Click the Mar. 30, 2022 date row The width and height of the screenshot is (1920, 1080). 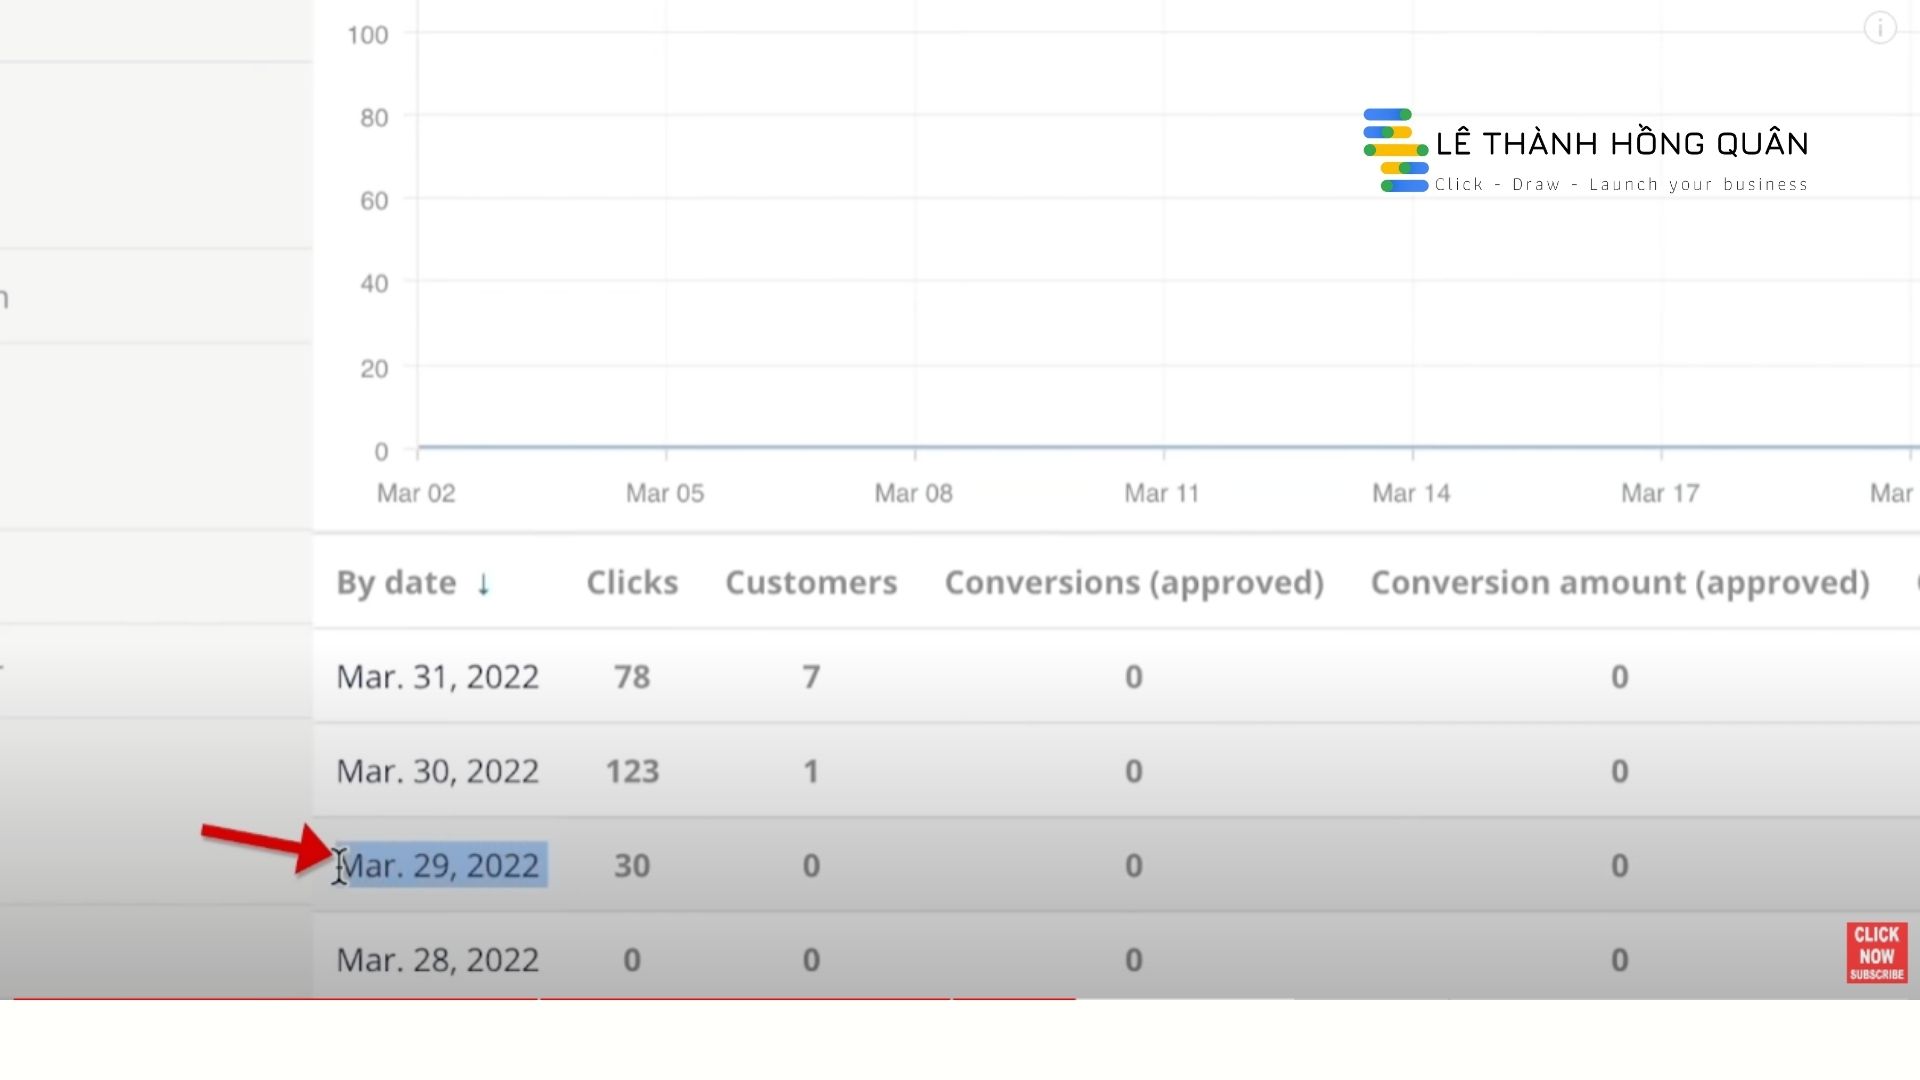tap(437, 771)
